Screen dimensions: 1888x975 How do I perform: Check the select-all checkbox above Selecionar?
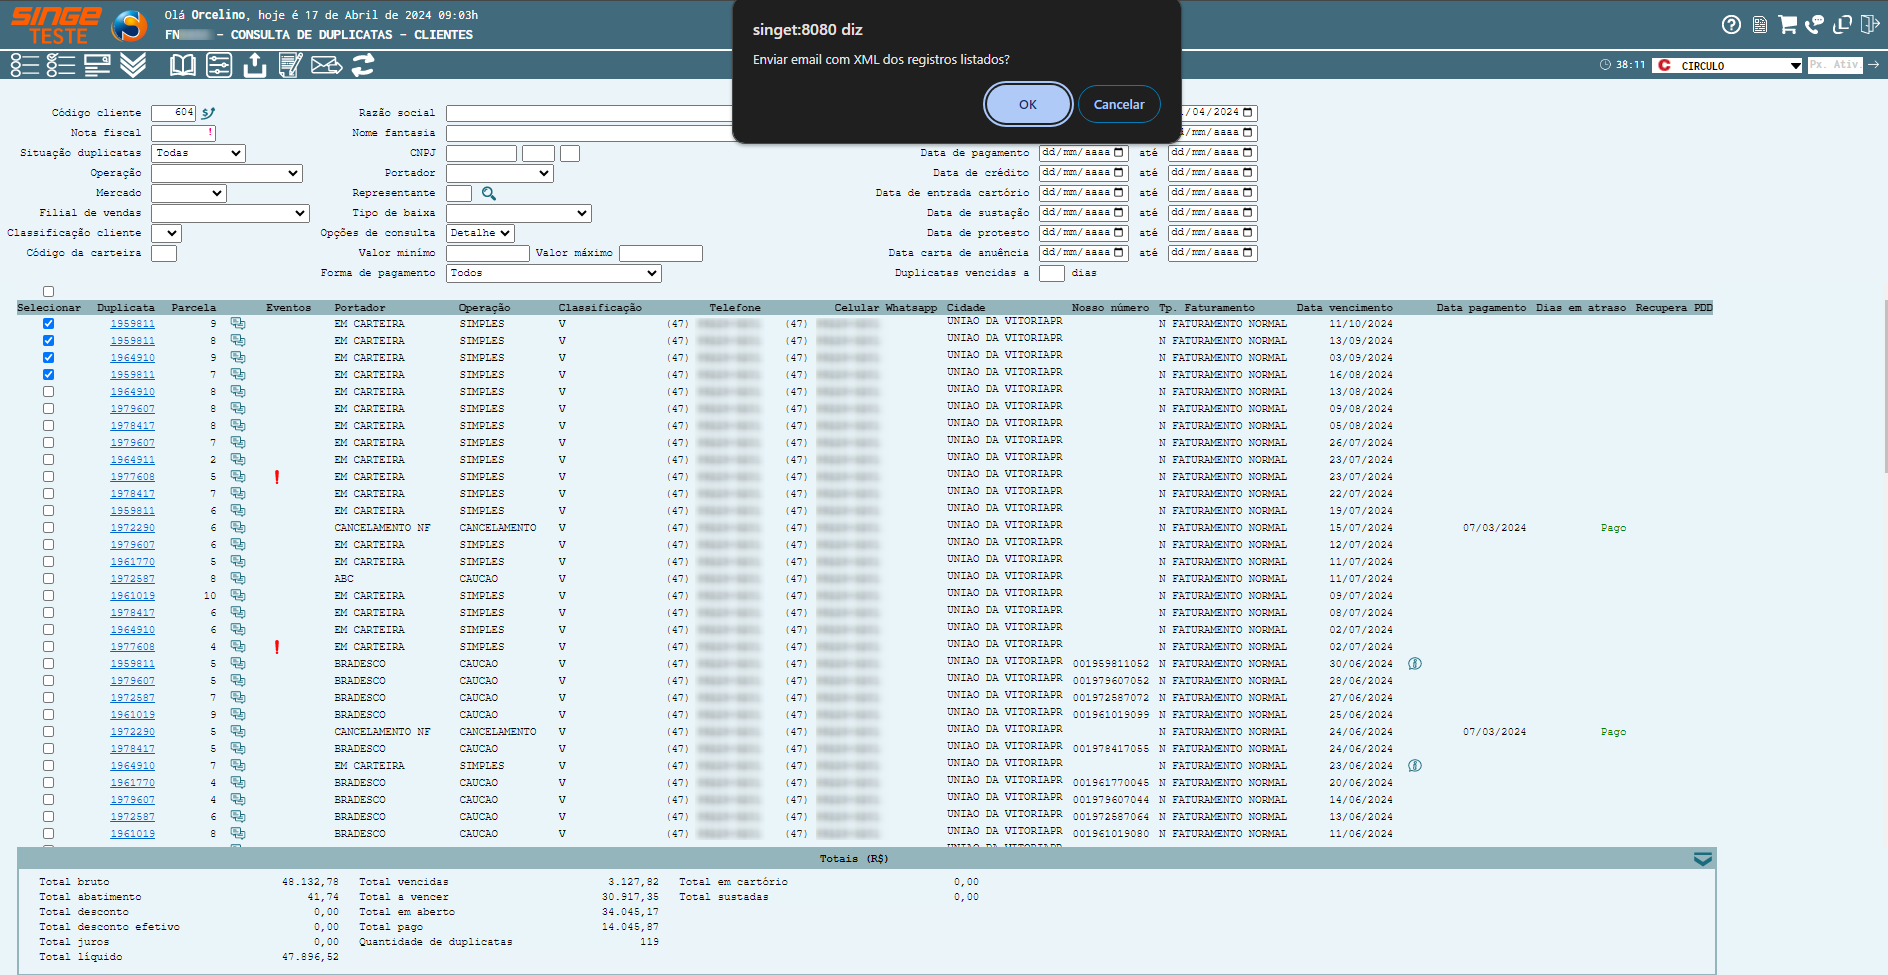(48, 292)
